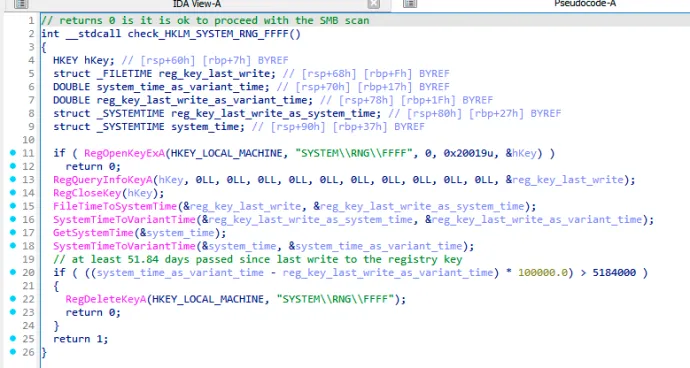Click the IDA View-A tab icon
The height and width of the screenshot is (368, 690).
[21, 4]
